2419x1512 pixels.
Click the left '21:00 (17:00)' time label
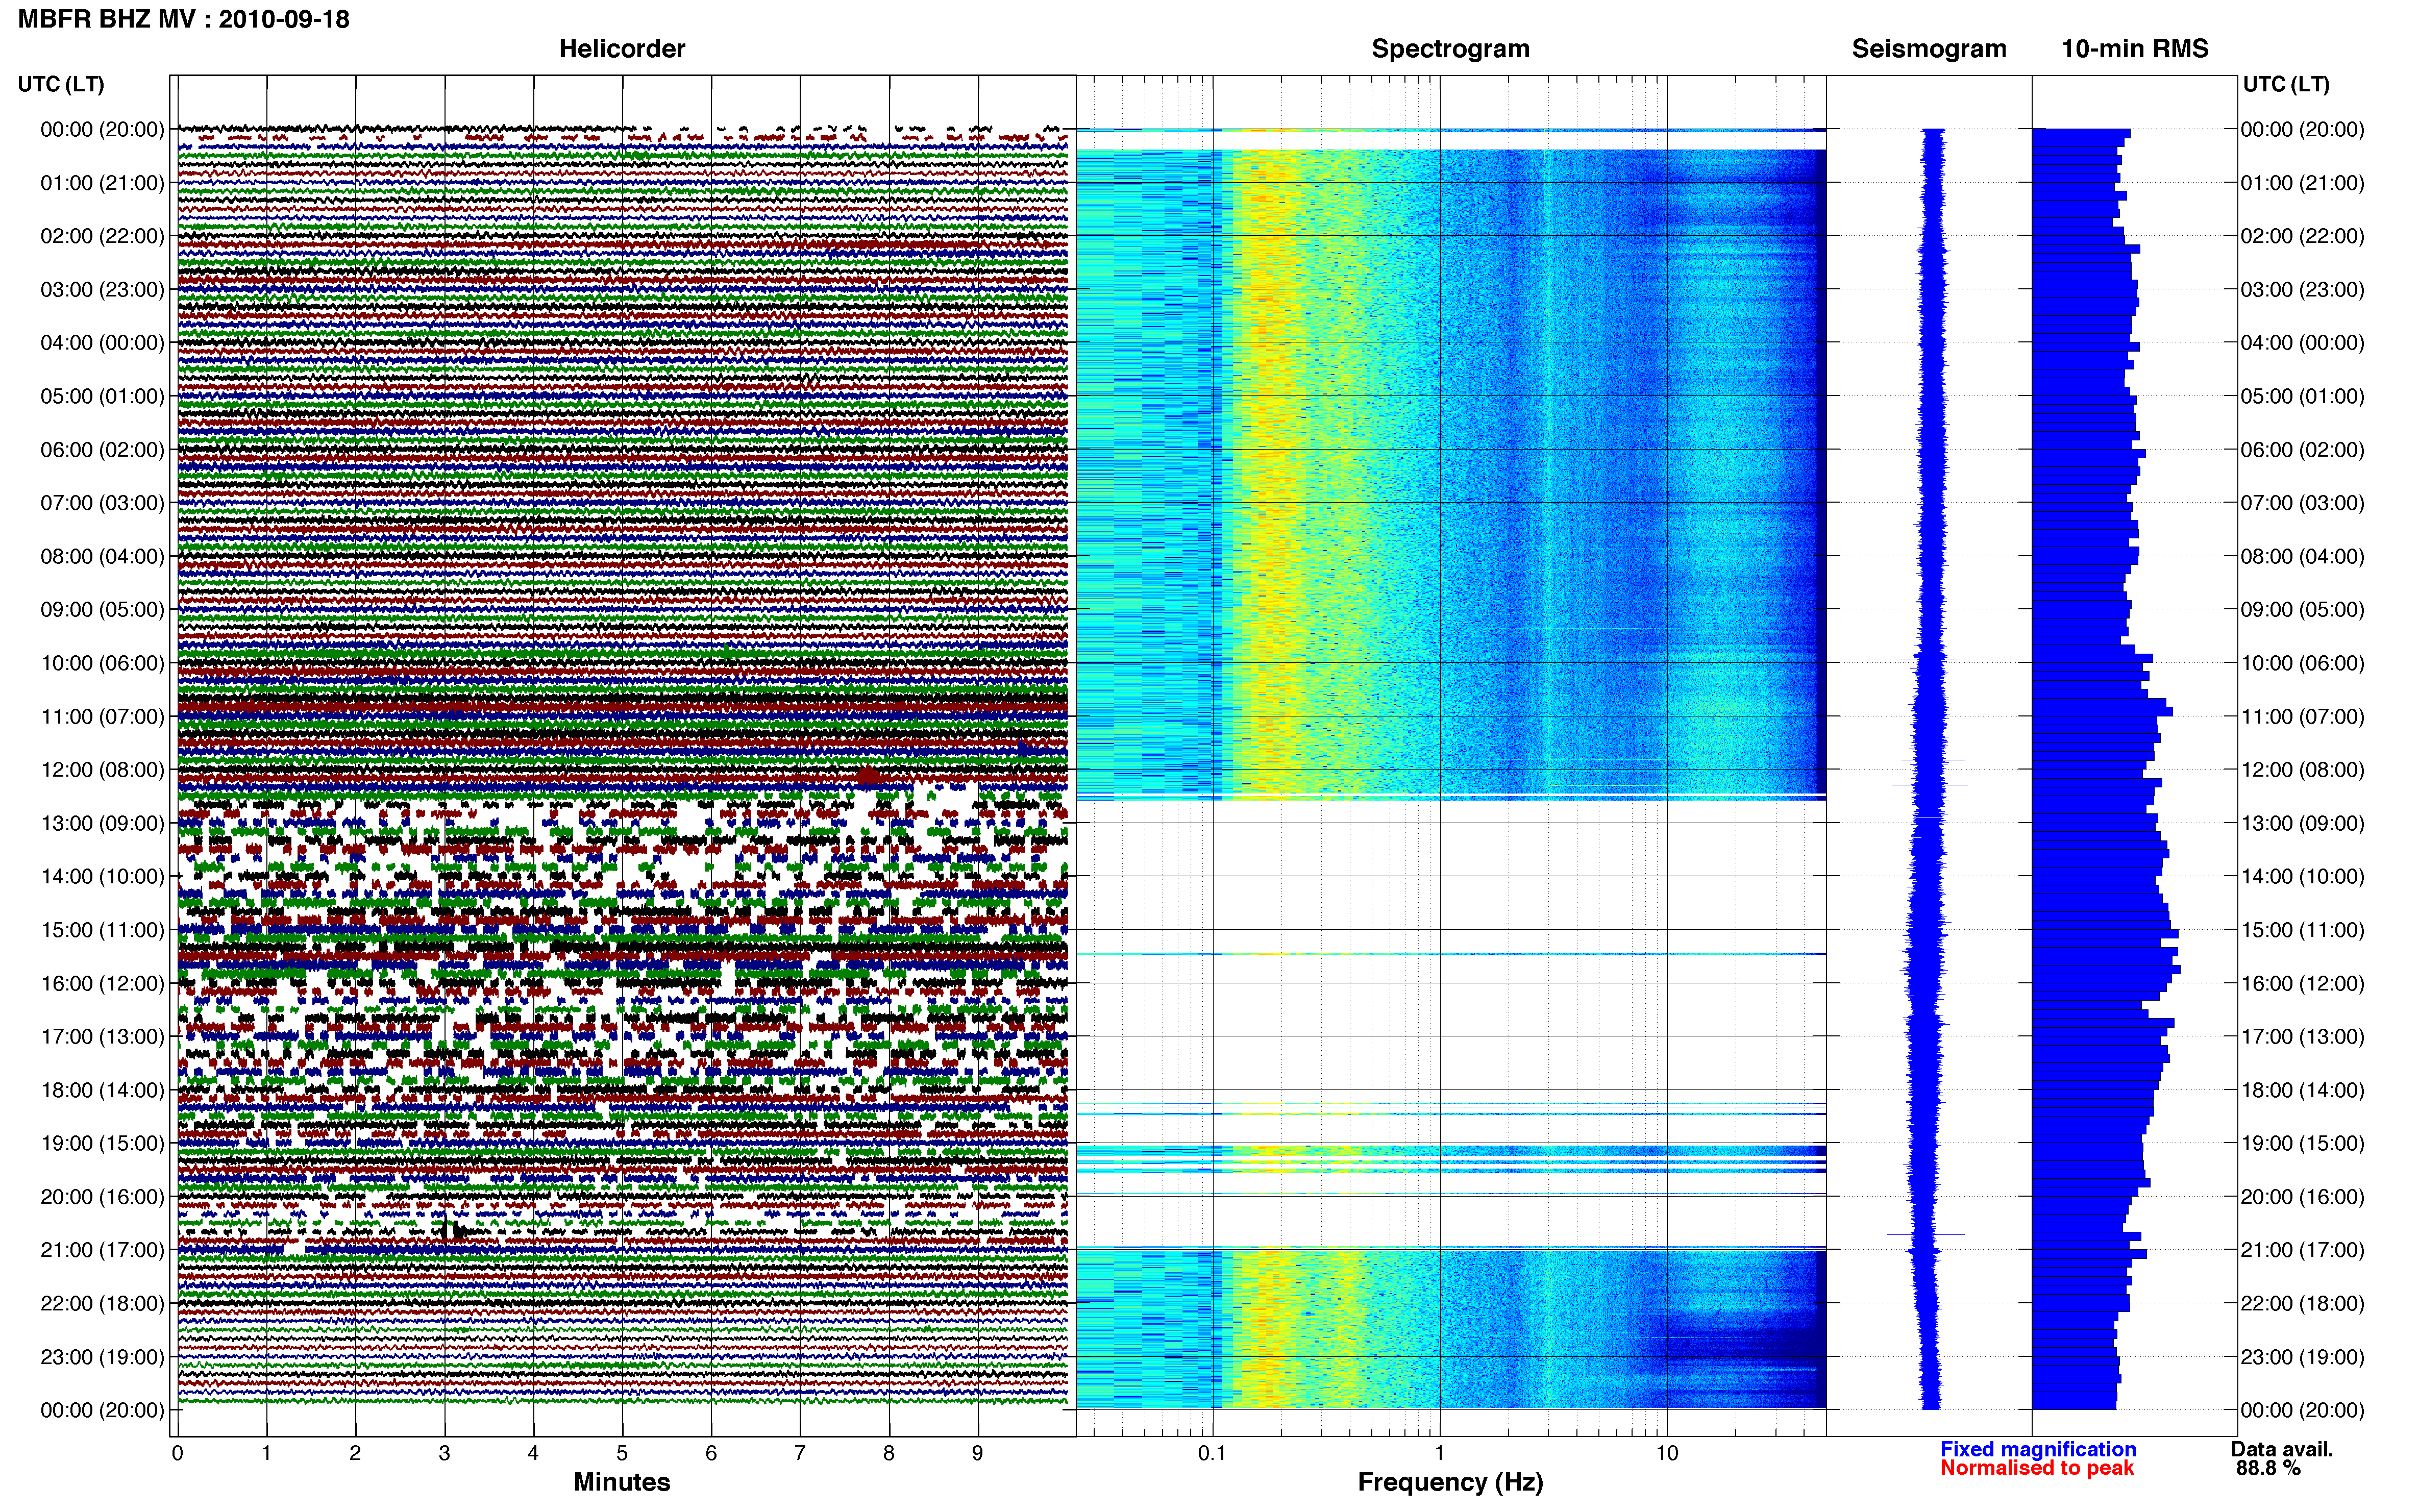click(102, 1250)
